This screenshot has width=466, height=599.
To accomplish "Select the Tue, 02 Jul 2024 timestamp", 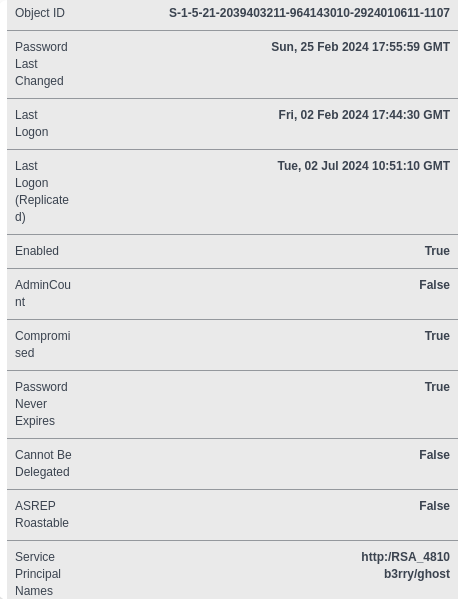I will (363, 166).
